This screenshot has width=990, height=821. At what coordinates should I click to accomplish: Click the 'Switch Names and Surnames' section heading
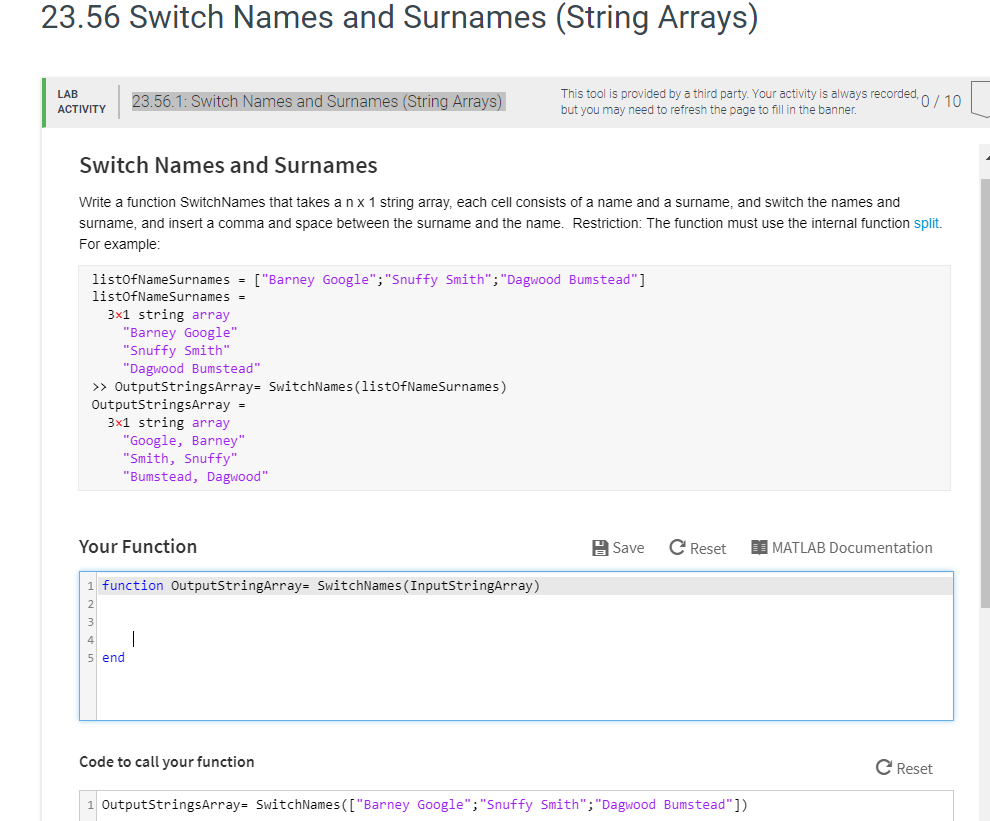click(228, 165)
